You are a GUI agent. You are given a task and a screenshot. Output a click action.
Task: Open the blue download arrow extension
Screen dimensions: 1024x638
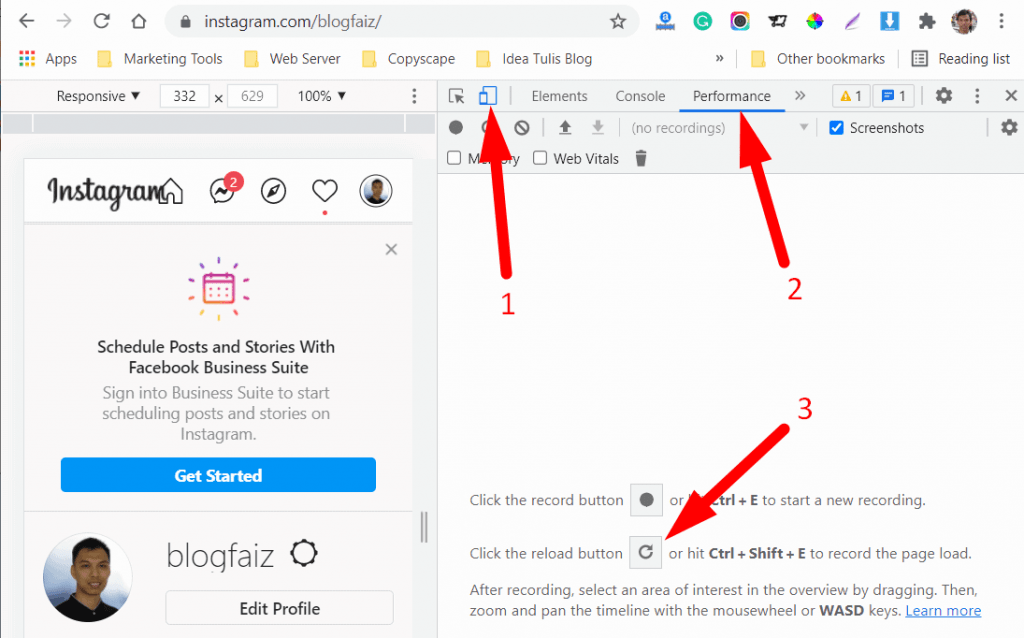coord(889,22)
